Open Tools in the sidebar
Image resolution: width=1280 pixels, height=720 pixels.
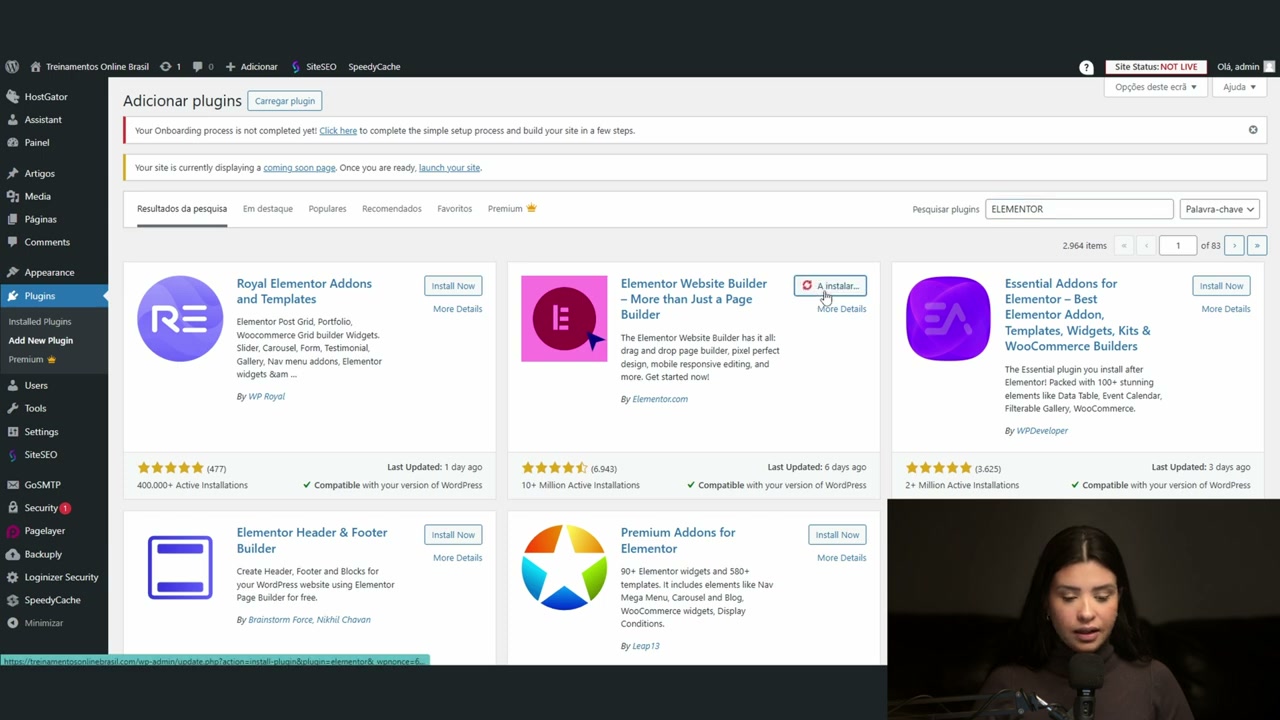click(x=35, y=409)
